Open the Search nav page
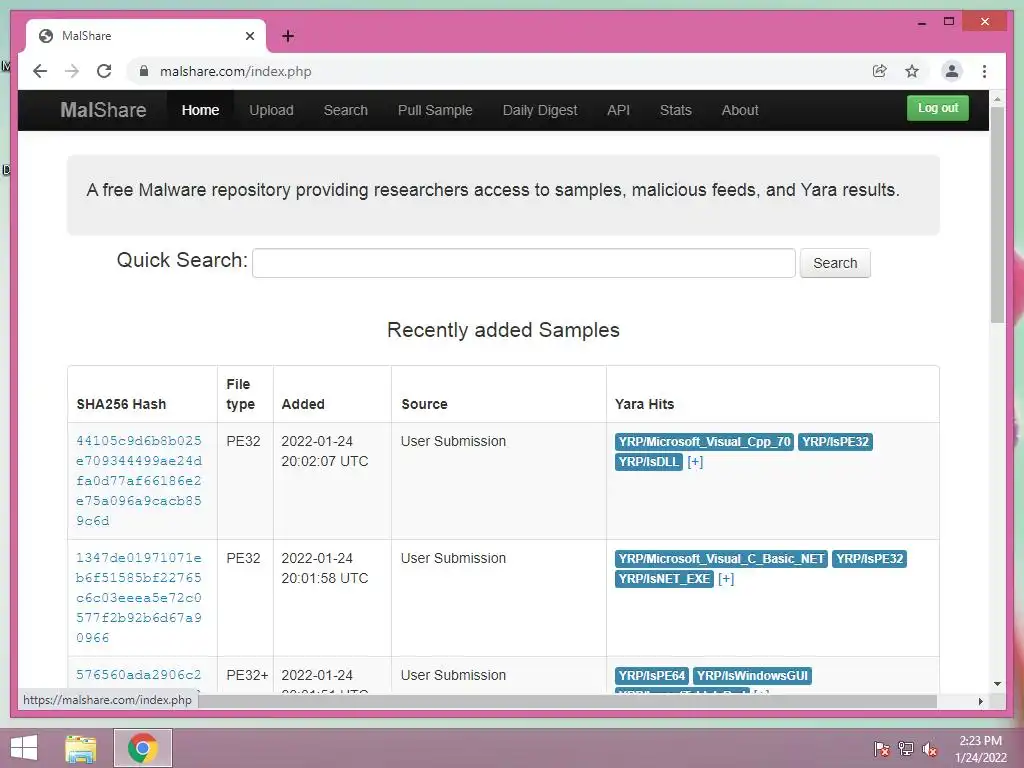This screenshot has width=1024, height=768. tap(345, 110)
